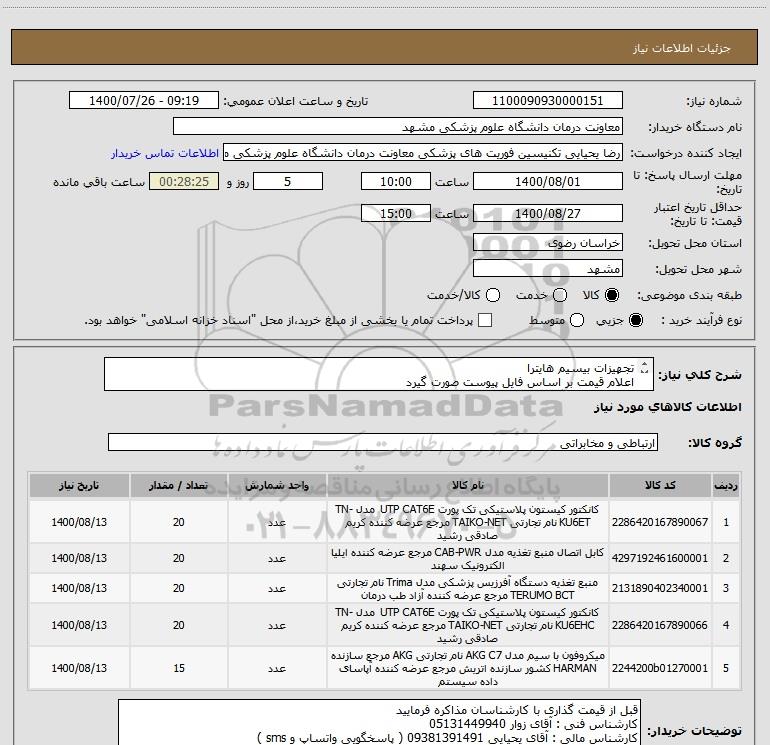Select the خدمت radio button
770x745 pixels.
pos(560,295)
